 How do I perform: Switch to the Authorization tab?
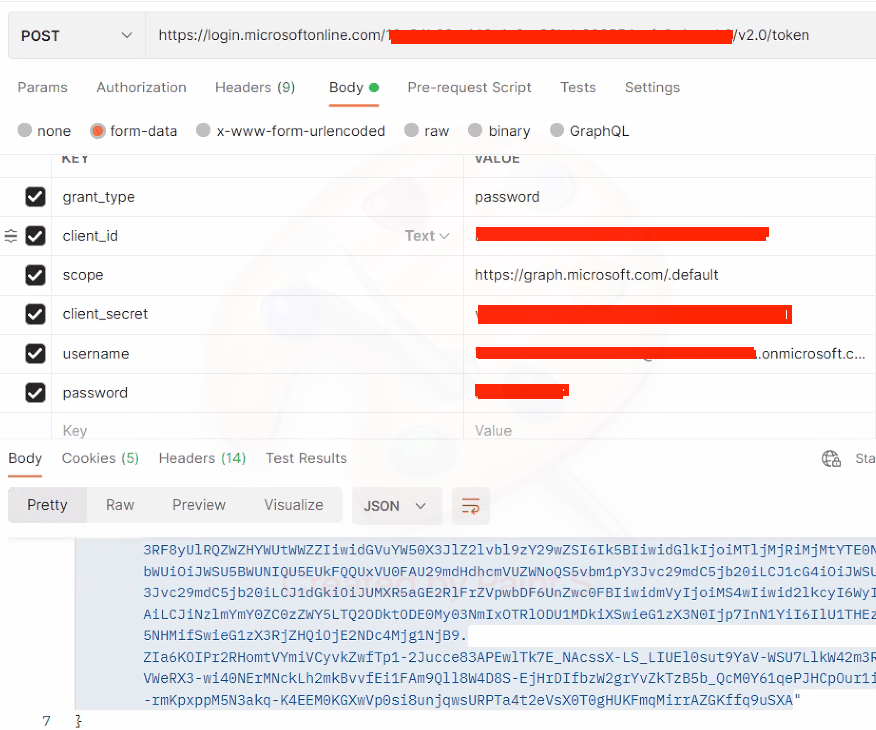pos(140,87)
